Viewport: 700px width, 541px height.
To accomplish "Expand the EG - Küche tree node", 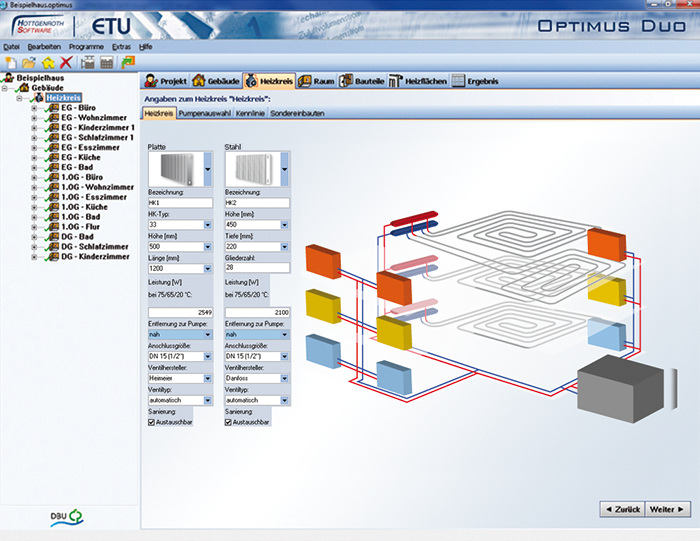I will coord(34,158).
